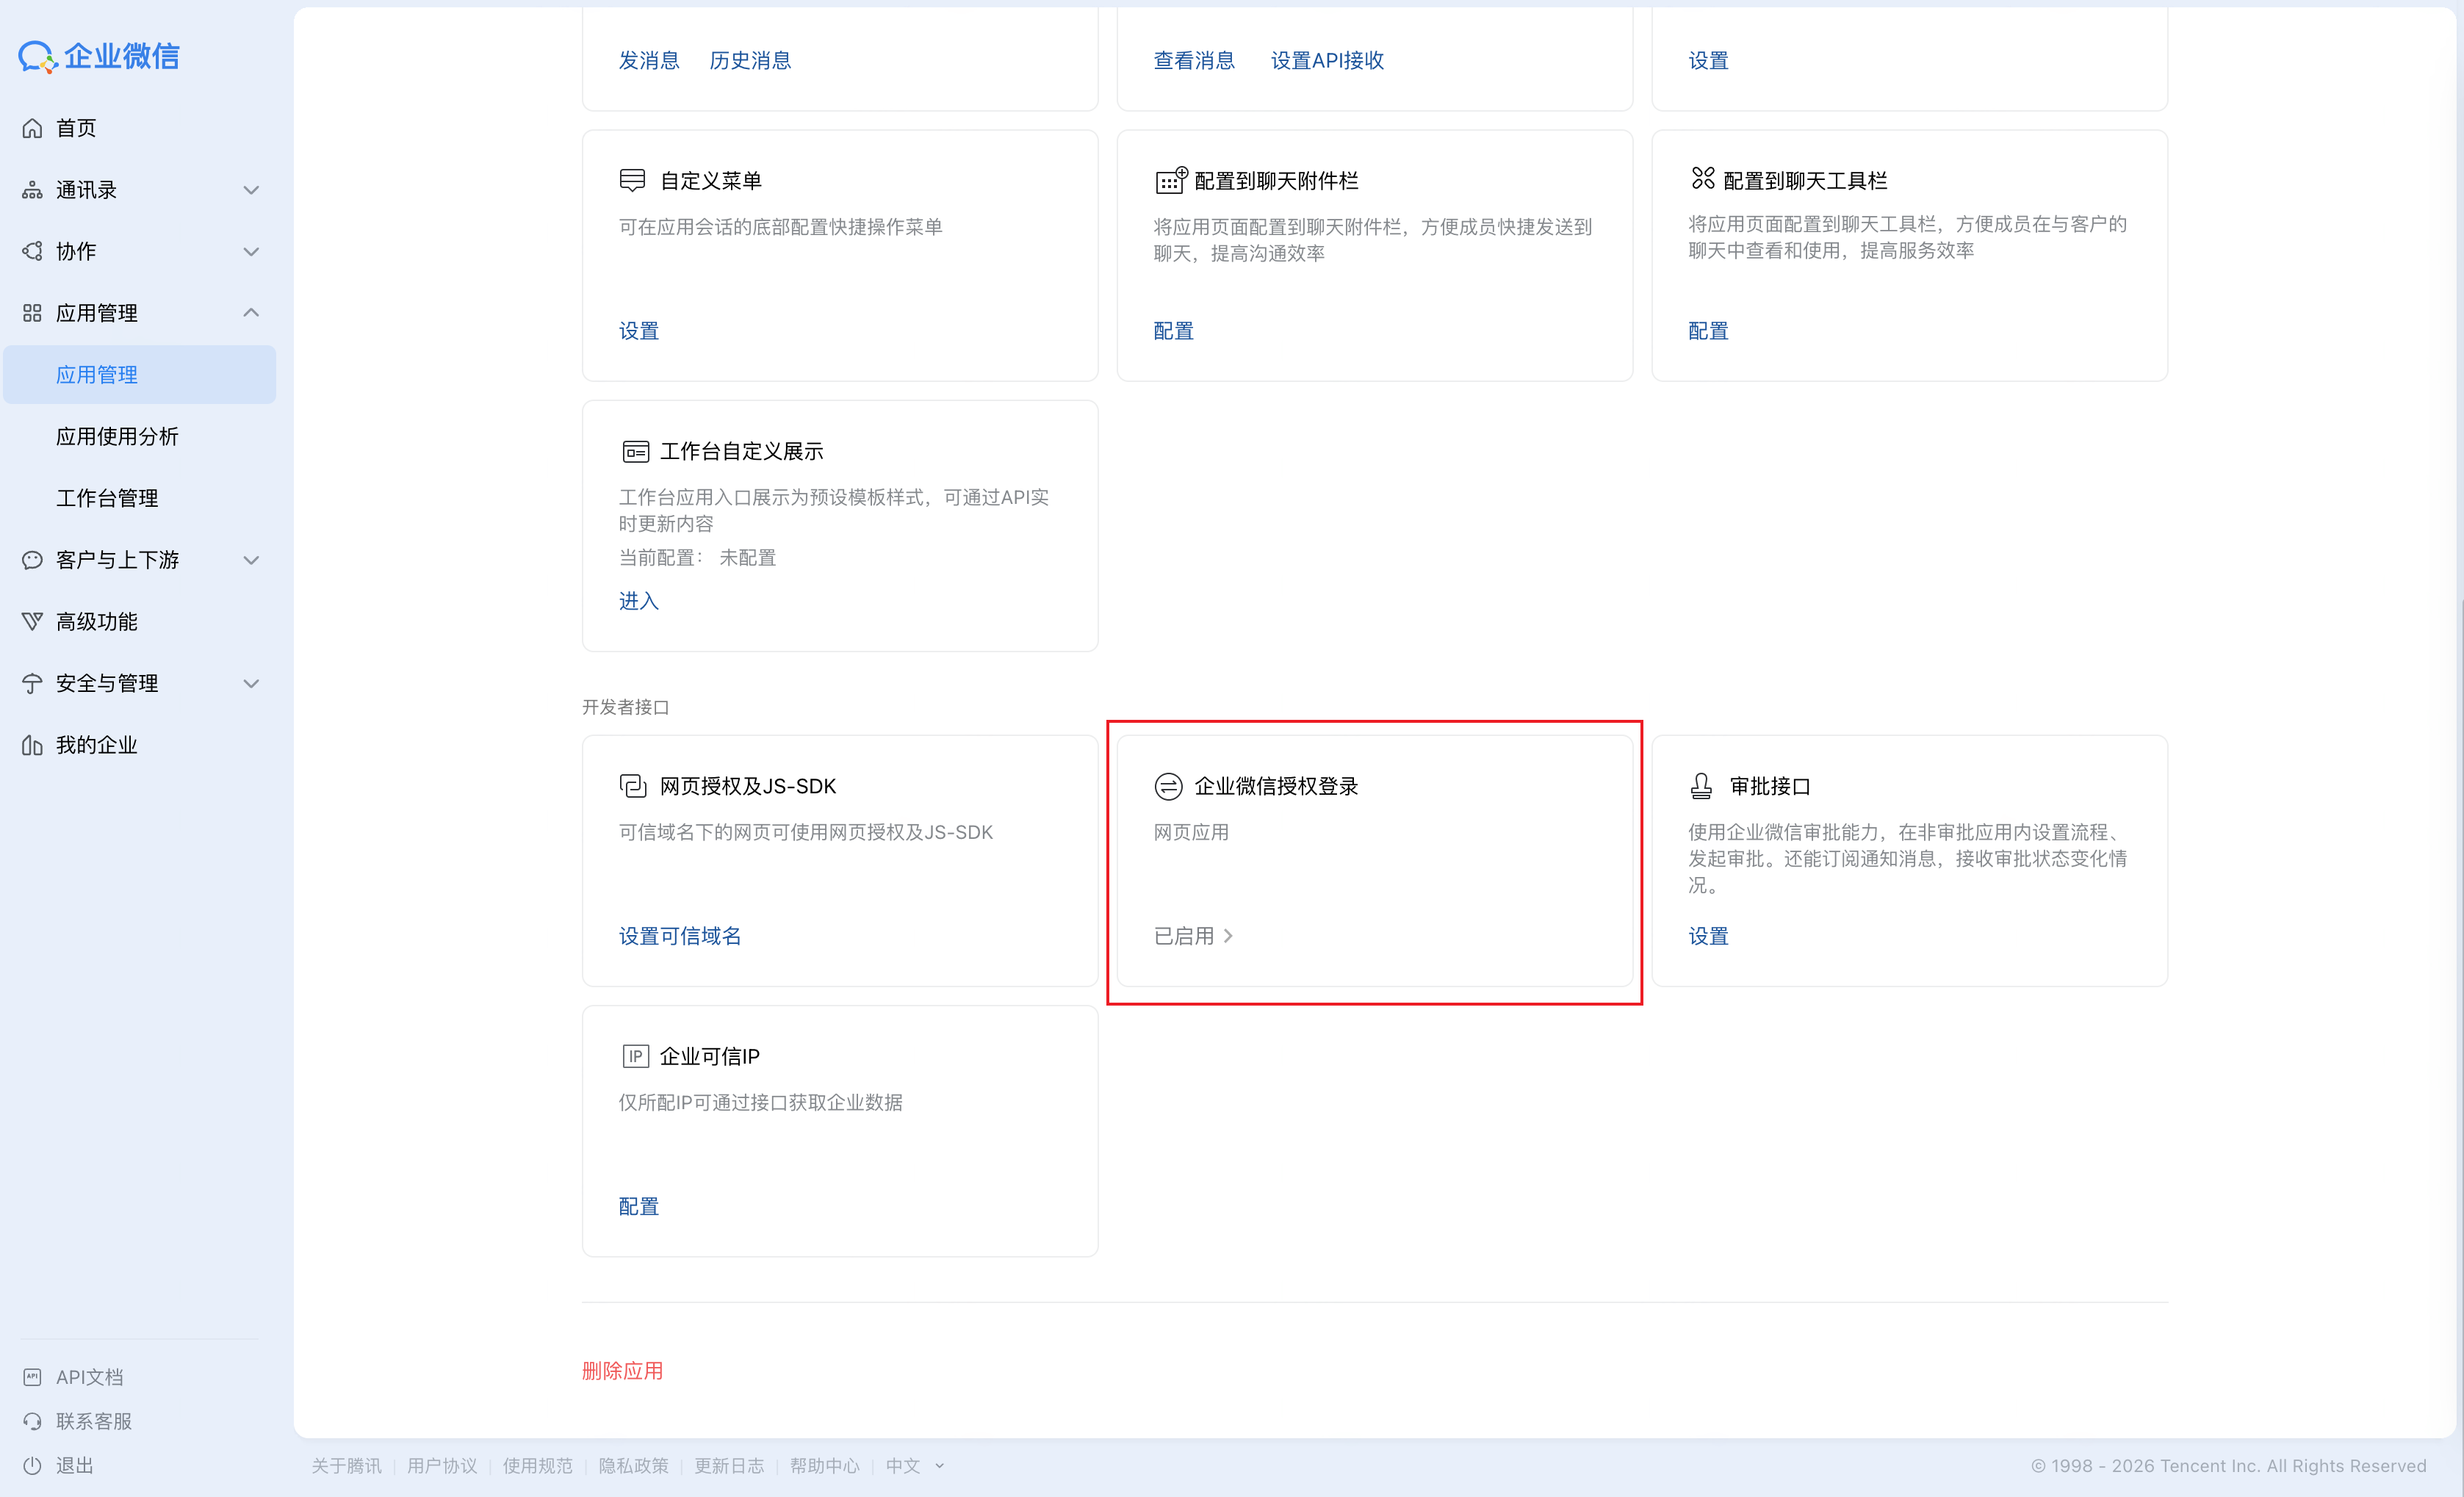Viewport: 2464px width, 1497px height.
Task: Click the 应用管理 grid icon
Action: pyautogui.click(x=32, y=313)
